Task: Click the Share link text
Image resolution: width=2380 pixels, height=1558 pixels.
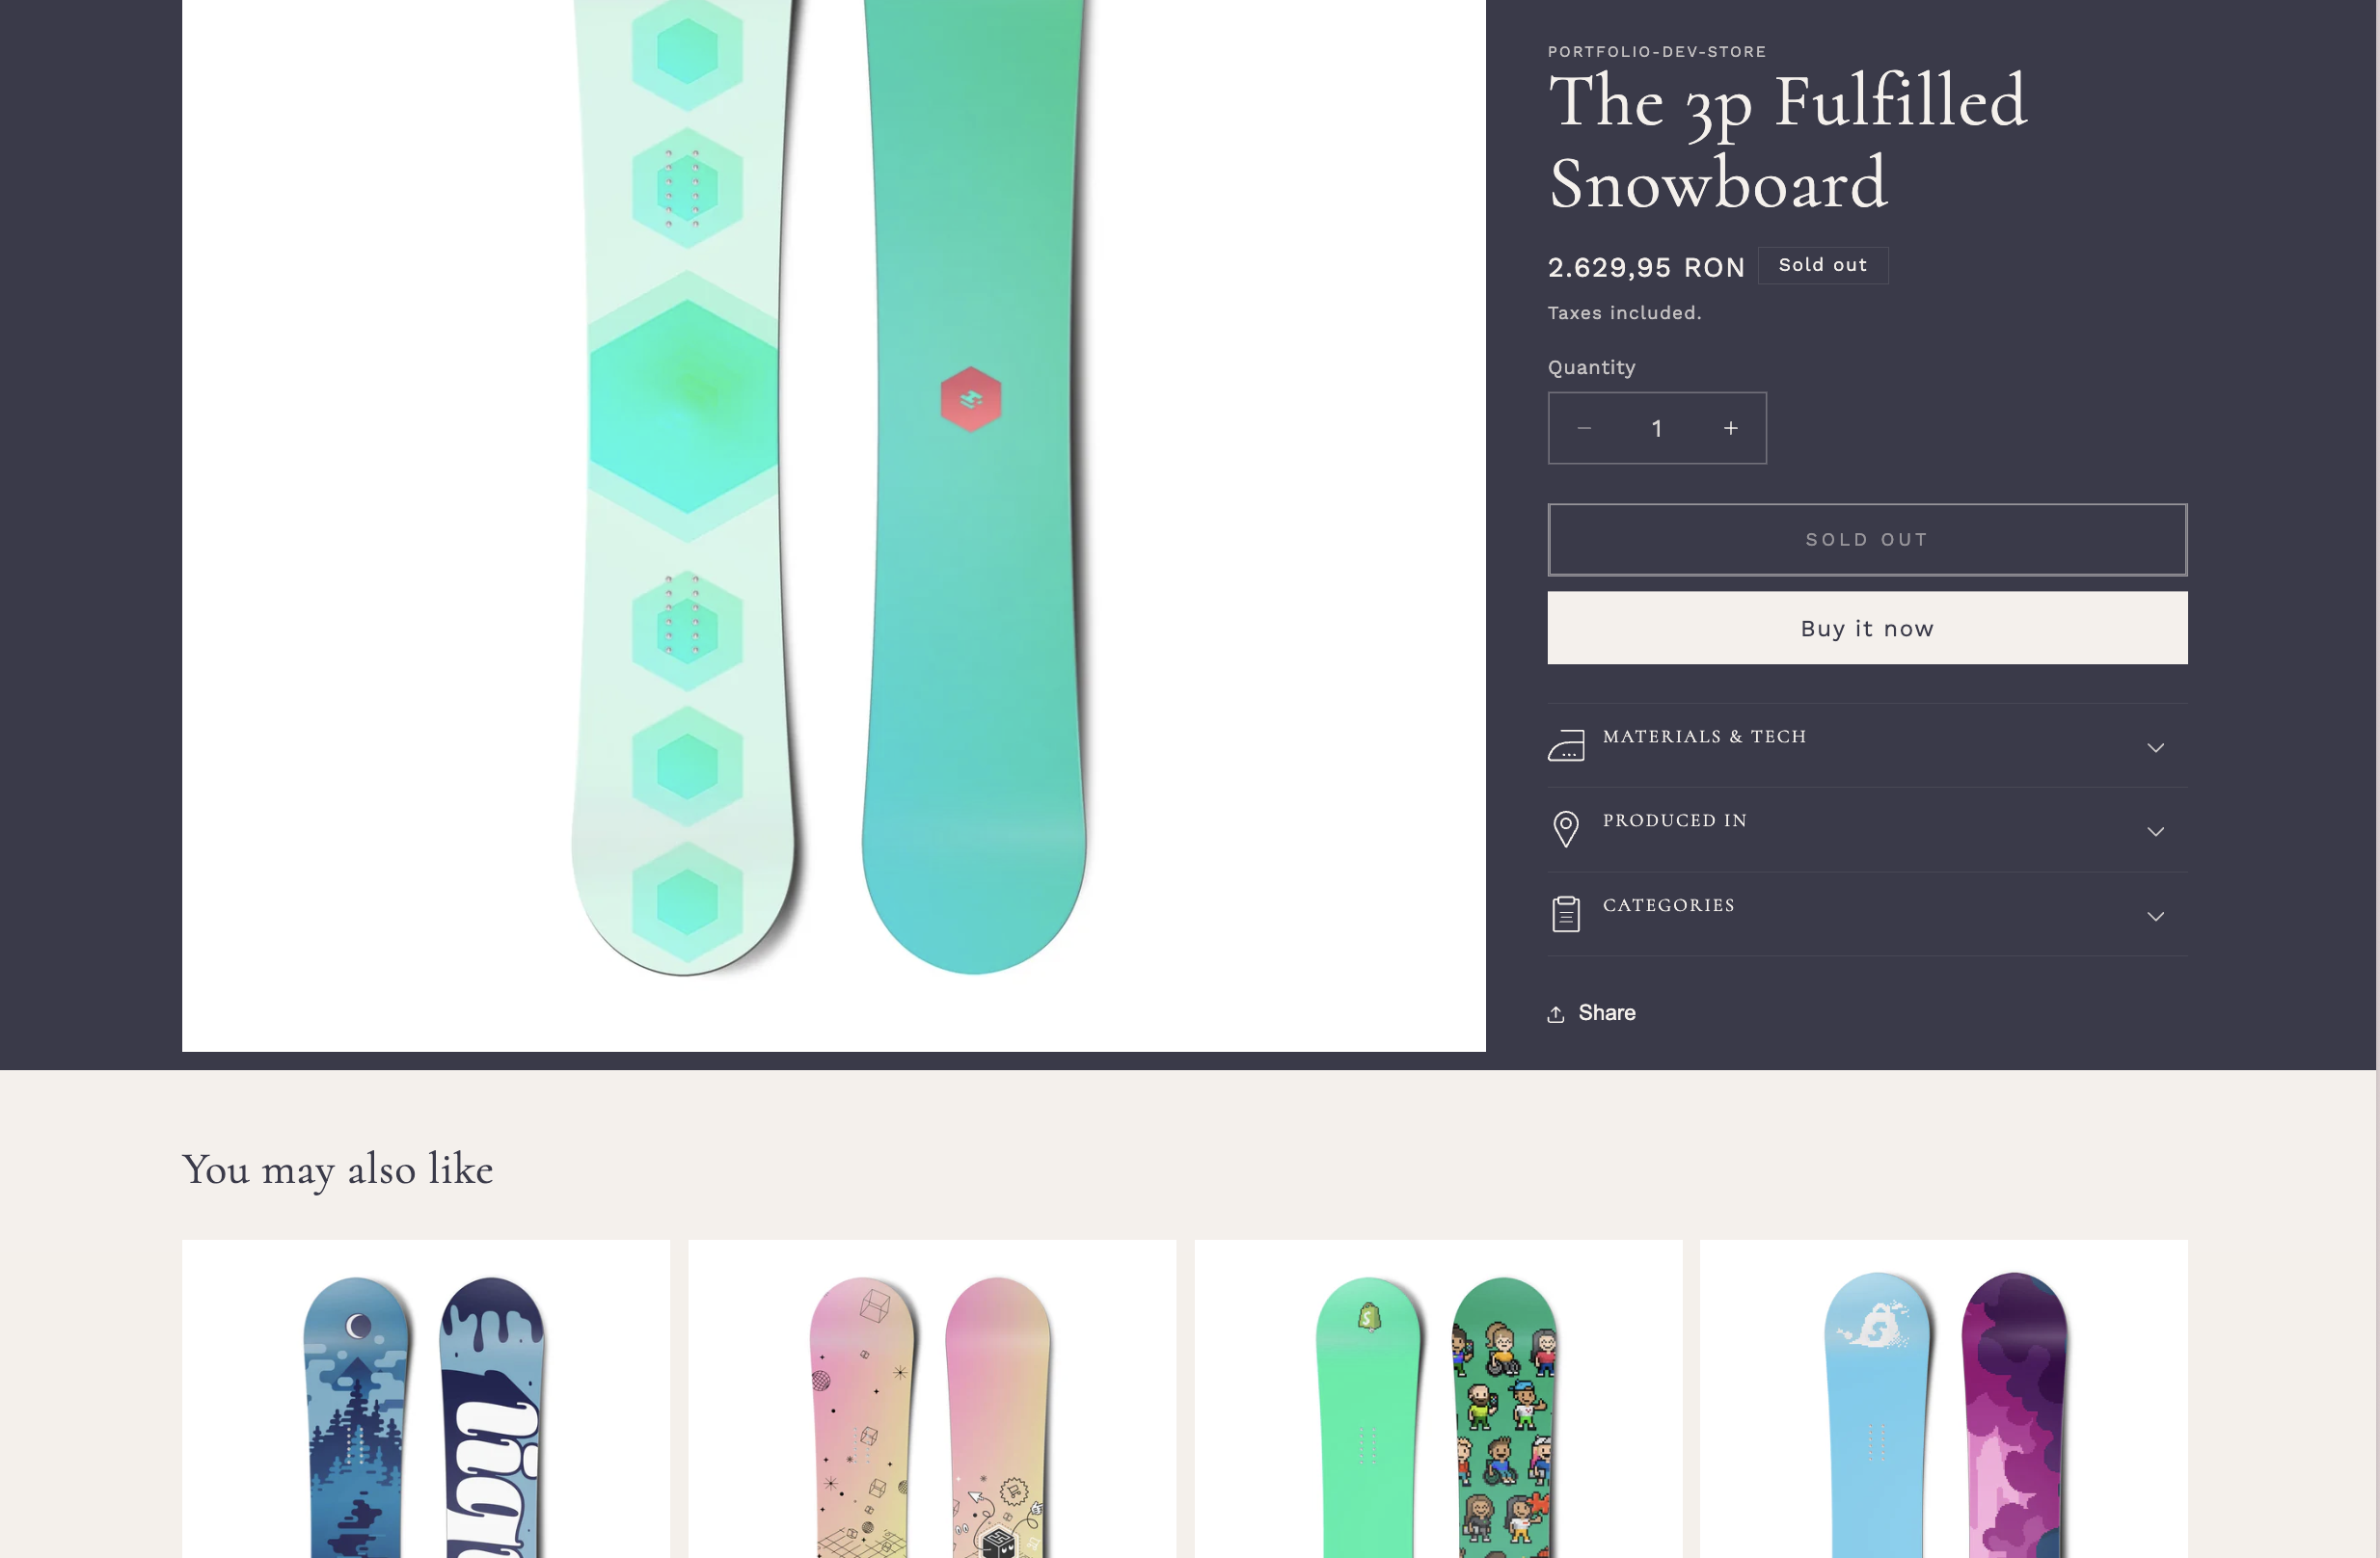Action: [x=1607, y=1013]
